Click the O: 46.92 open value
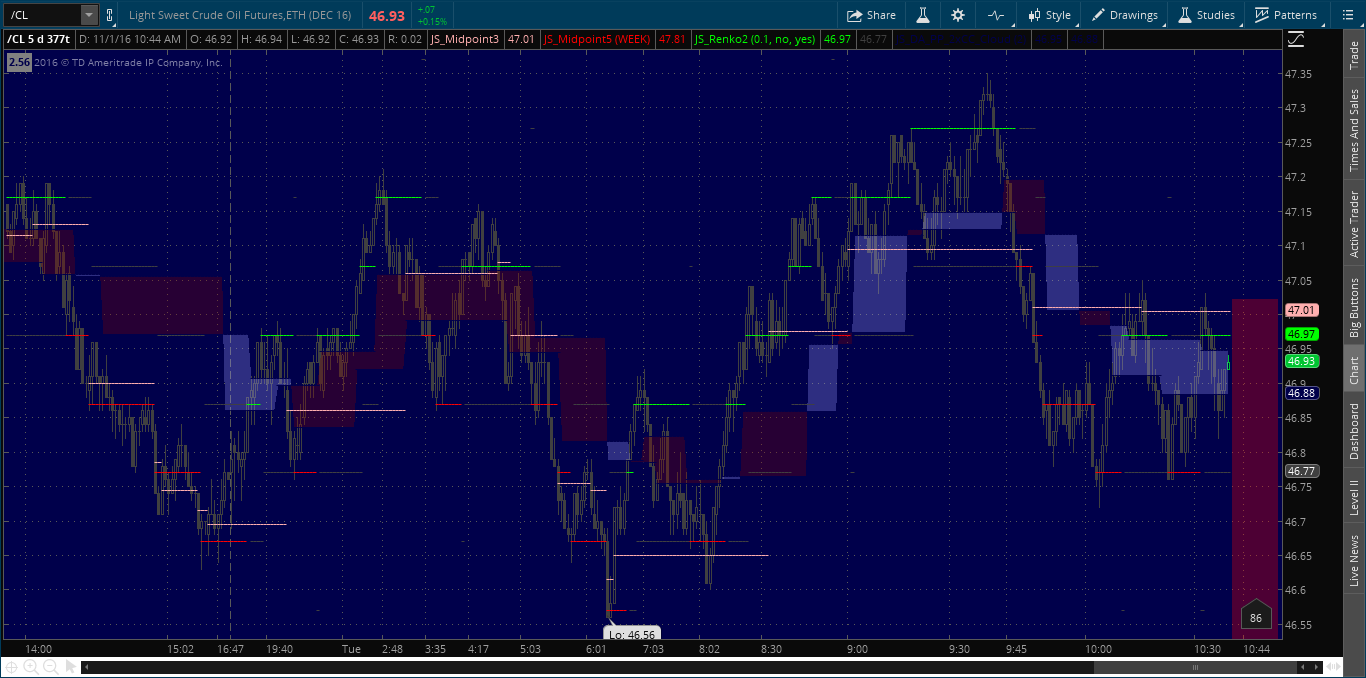 tap(210, 39)
